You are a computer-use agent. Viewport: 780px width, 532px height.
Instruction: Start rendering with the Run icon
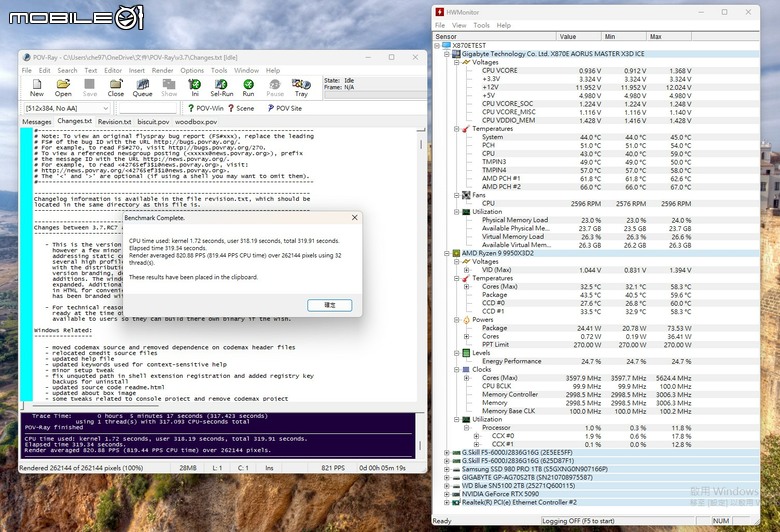(248, 88)
